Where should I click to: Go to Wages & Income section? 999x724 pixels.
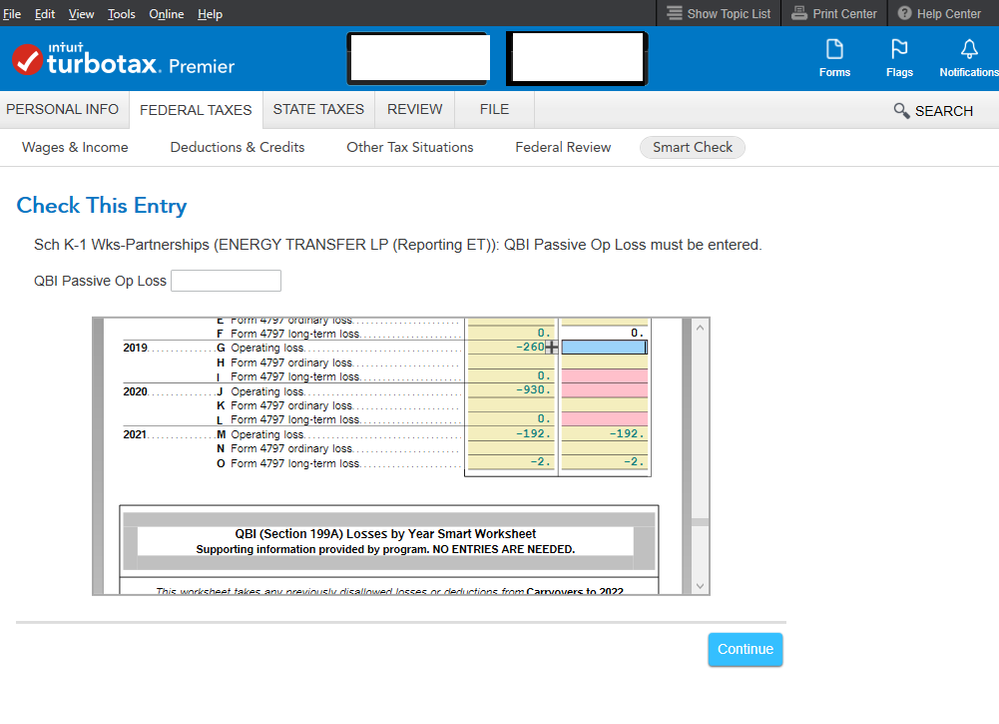click(x=75, y=147)
